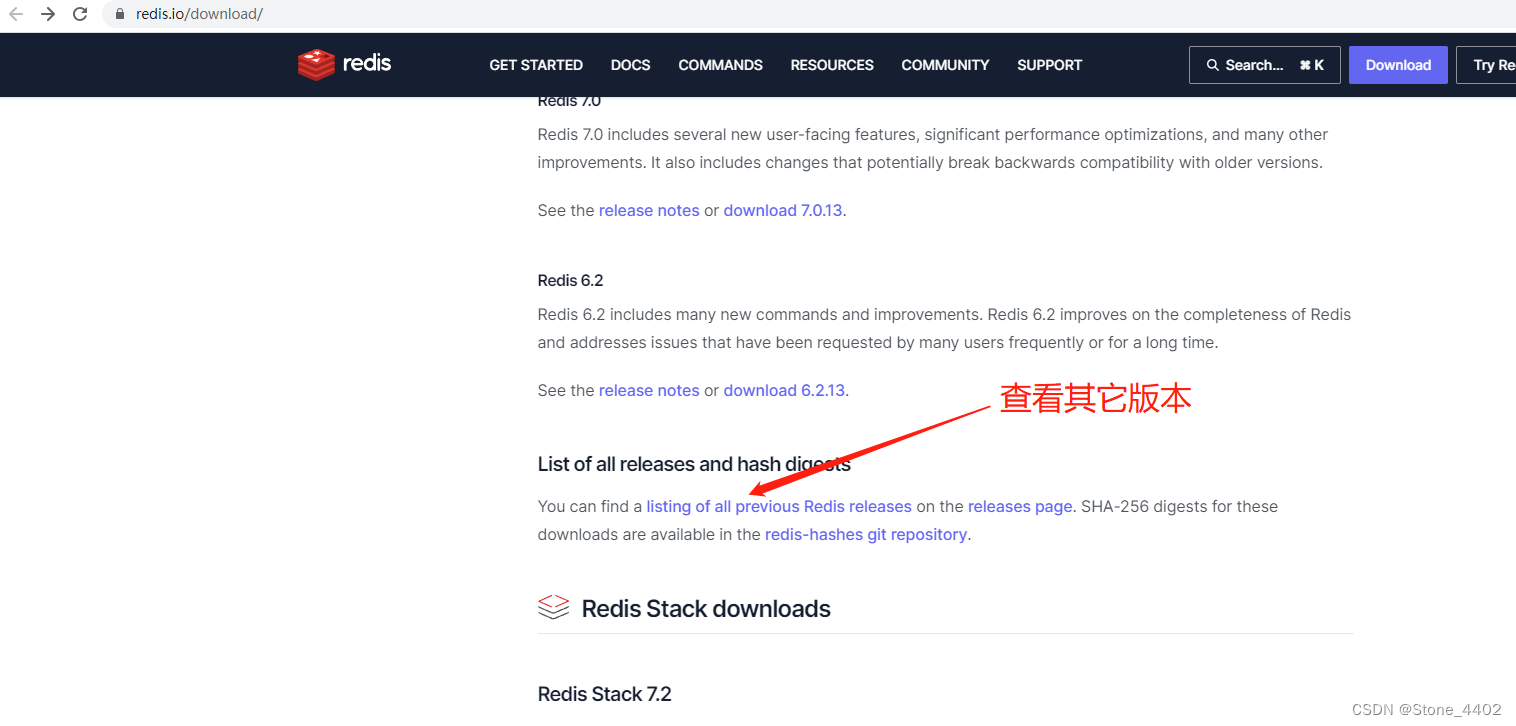Click the address bar URL redis.io/download/
This screenshot has height=726, width=1516.
click(199, 14)
